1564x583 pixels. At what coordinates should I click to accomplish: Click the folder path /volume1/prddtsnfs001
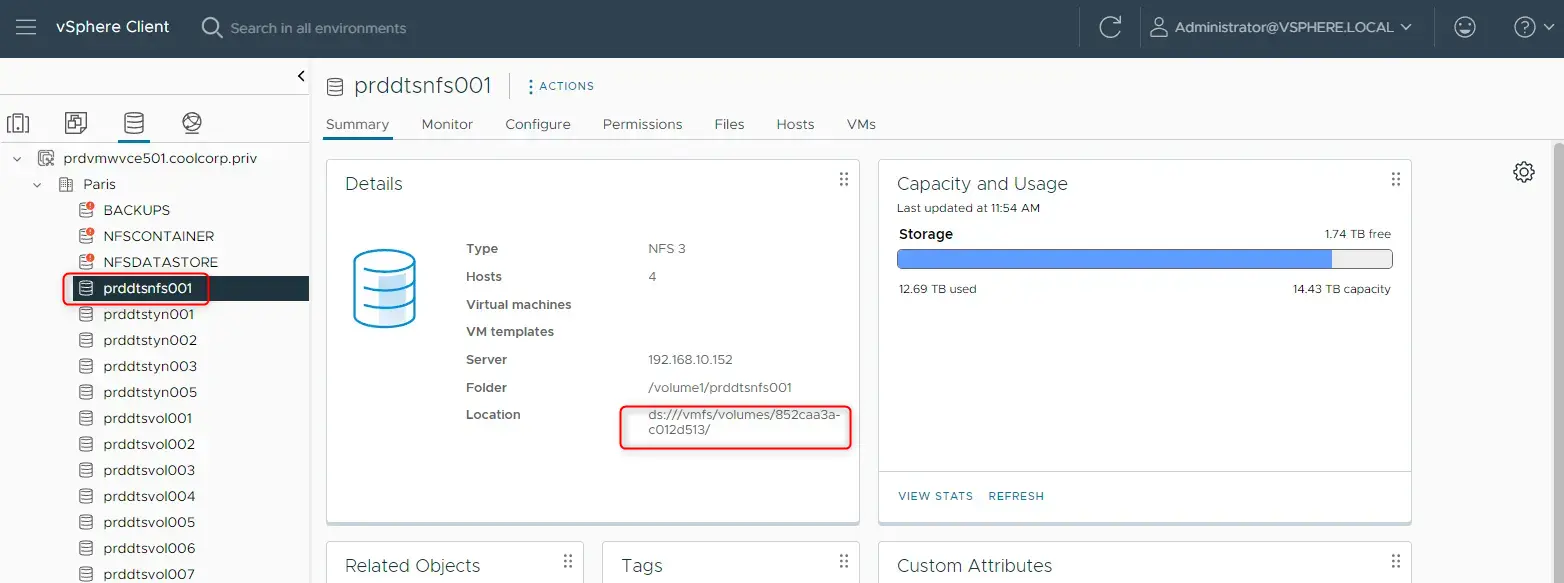point(720,387)
